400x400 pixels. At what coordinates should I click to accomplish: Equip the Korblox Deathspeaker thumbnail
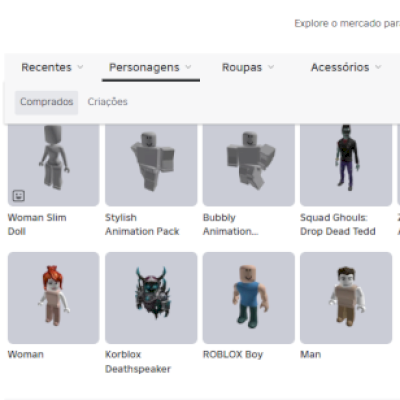pyautogui.click(x=151, y=298)
